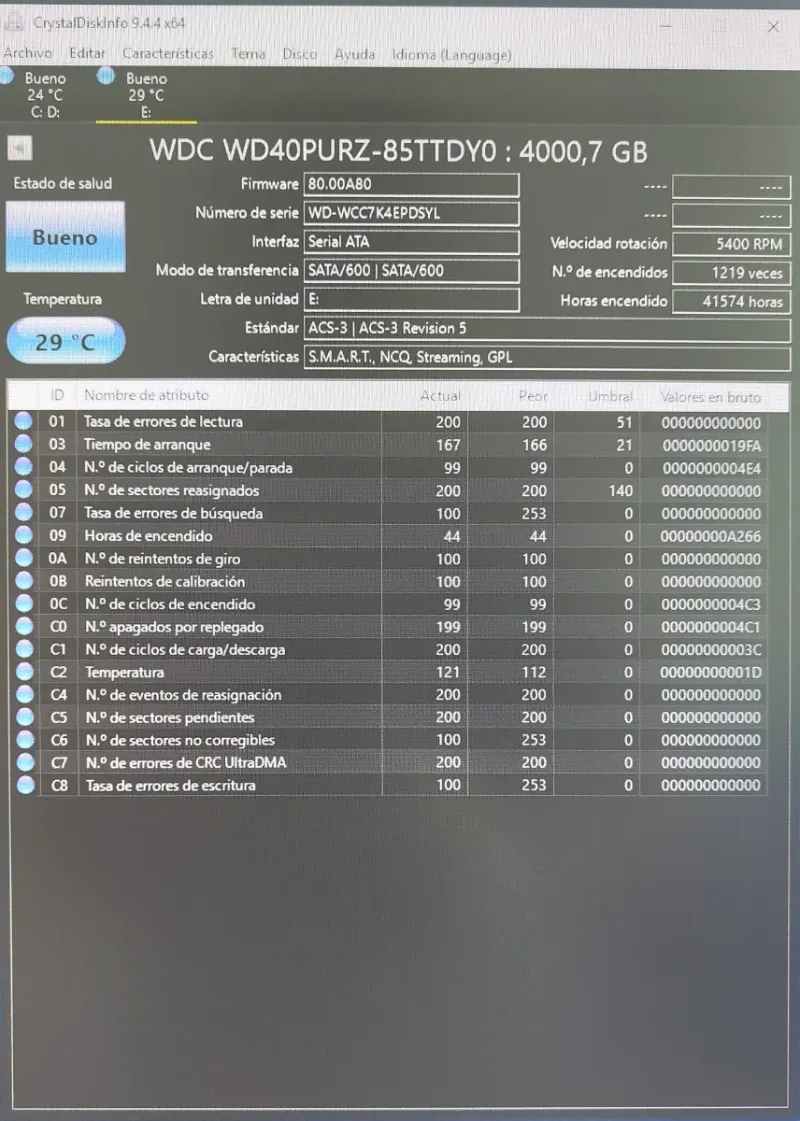Select 'N.º de sectores reasignados' text
Image resolution: width=800 pixels, height=1121 pixels.
pos(172,490)
